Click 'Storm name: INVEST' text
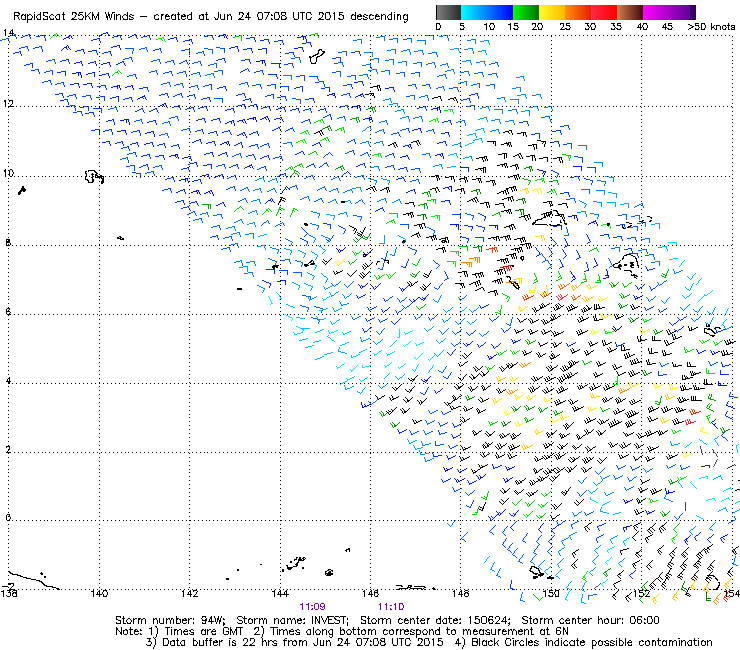This screenshot has height=650, width=740. tap(292, 620)
